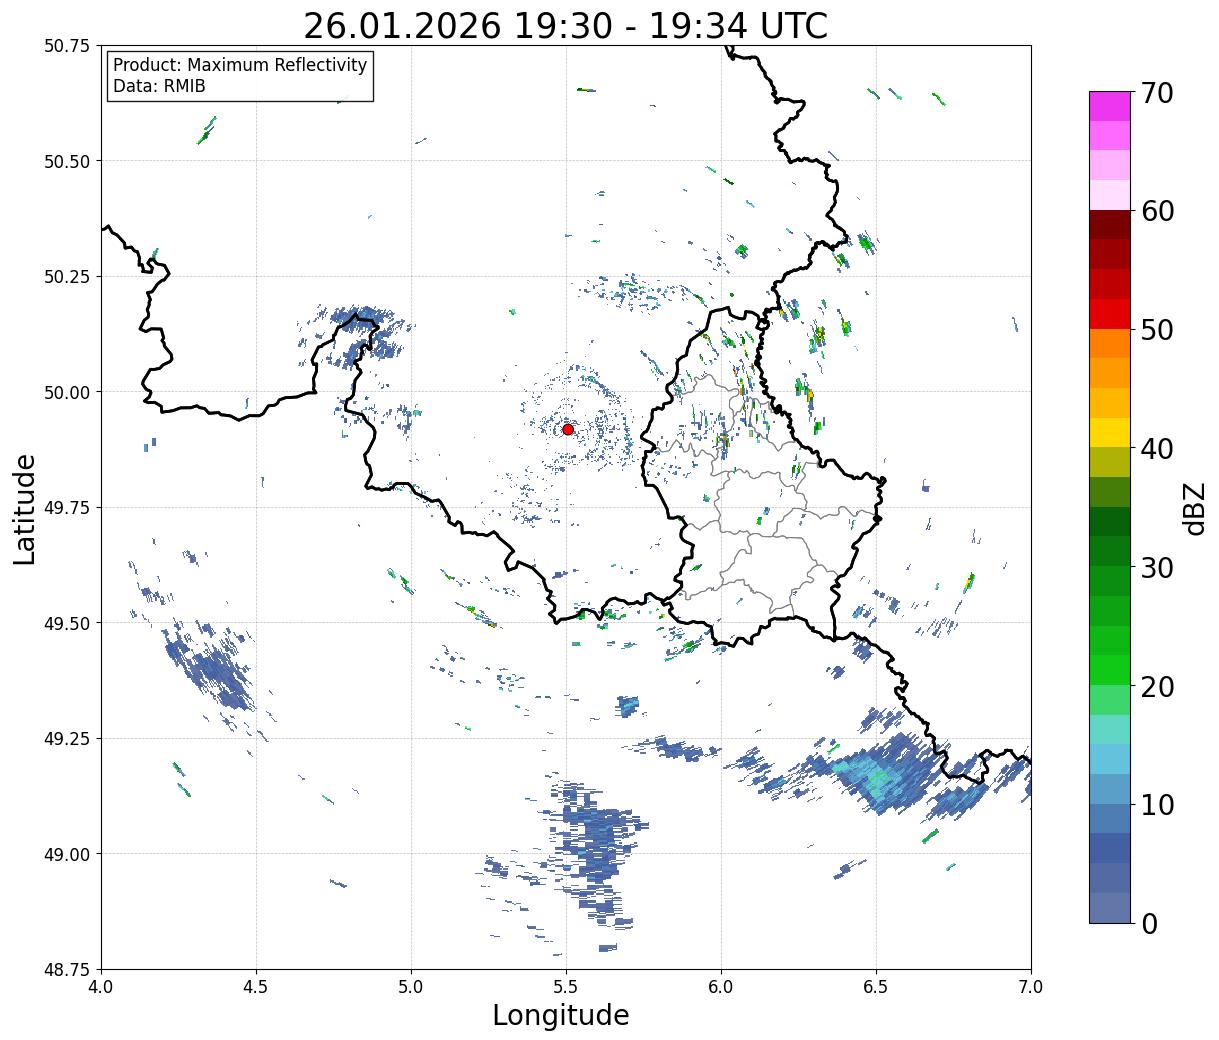The height and width of the screenshot is (1040, 1219).
Task: Click the bright green 20 dBZ colorbar swatch
Action: click(1110, 669)
